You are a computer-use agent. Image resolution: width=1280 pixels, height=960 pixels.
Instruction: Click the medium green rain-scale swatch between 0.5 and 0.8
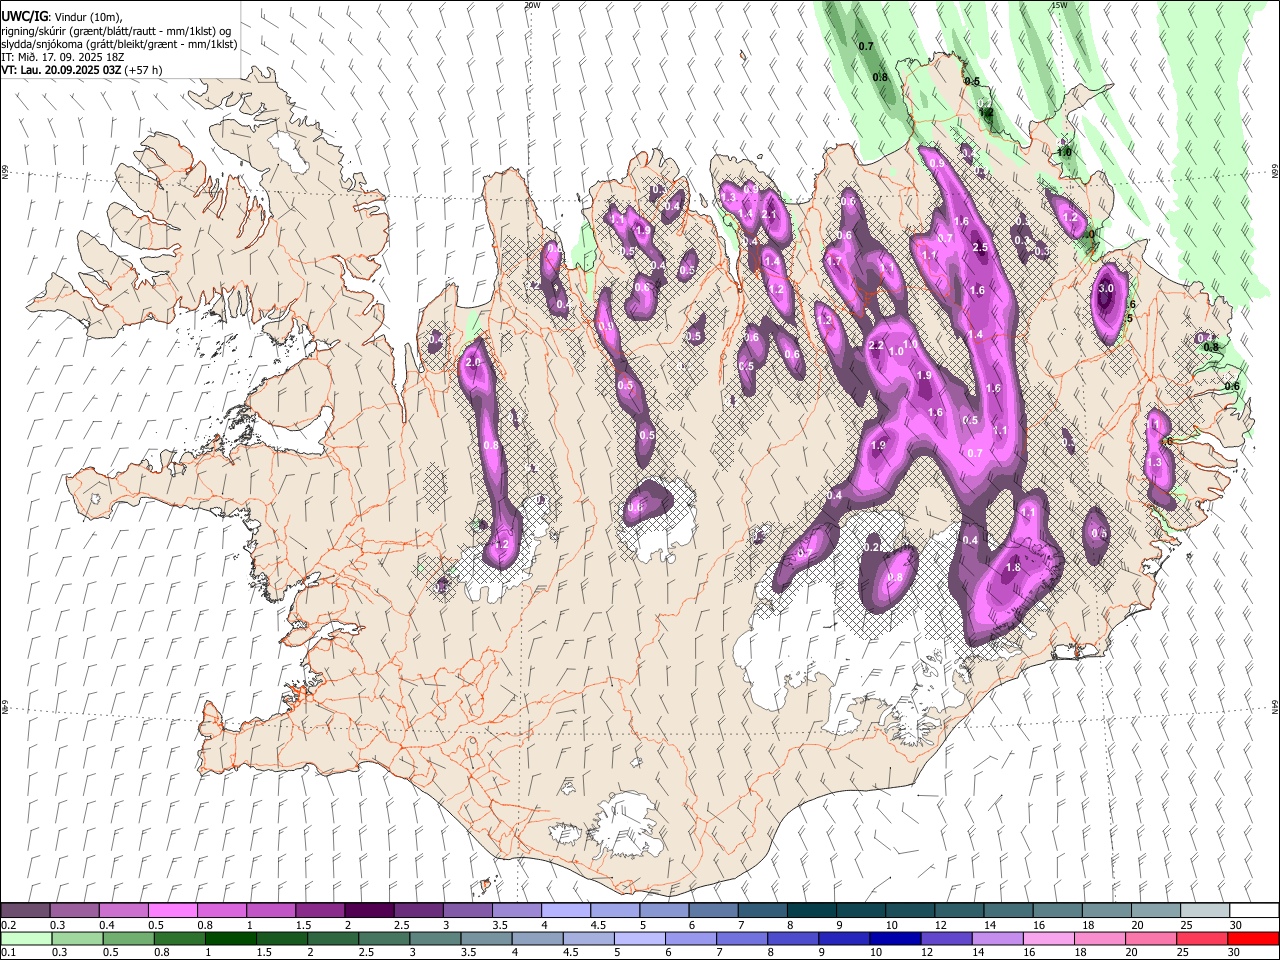pyautogui.click(x=128, y=938)
